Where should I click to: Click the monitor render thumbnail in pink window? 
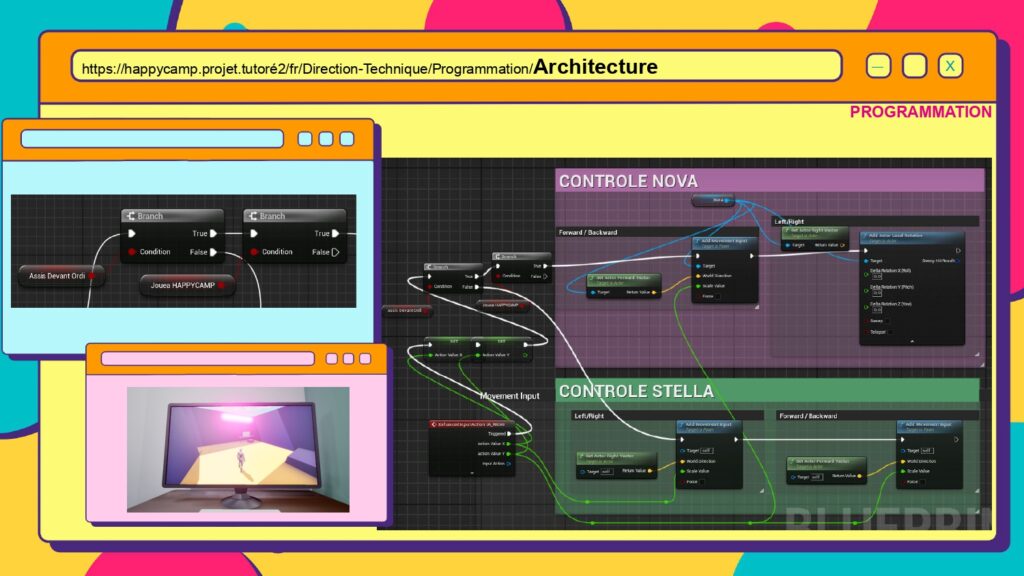pyautogui.click(x=238, y=449)
